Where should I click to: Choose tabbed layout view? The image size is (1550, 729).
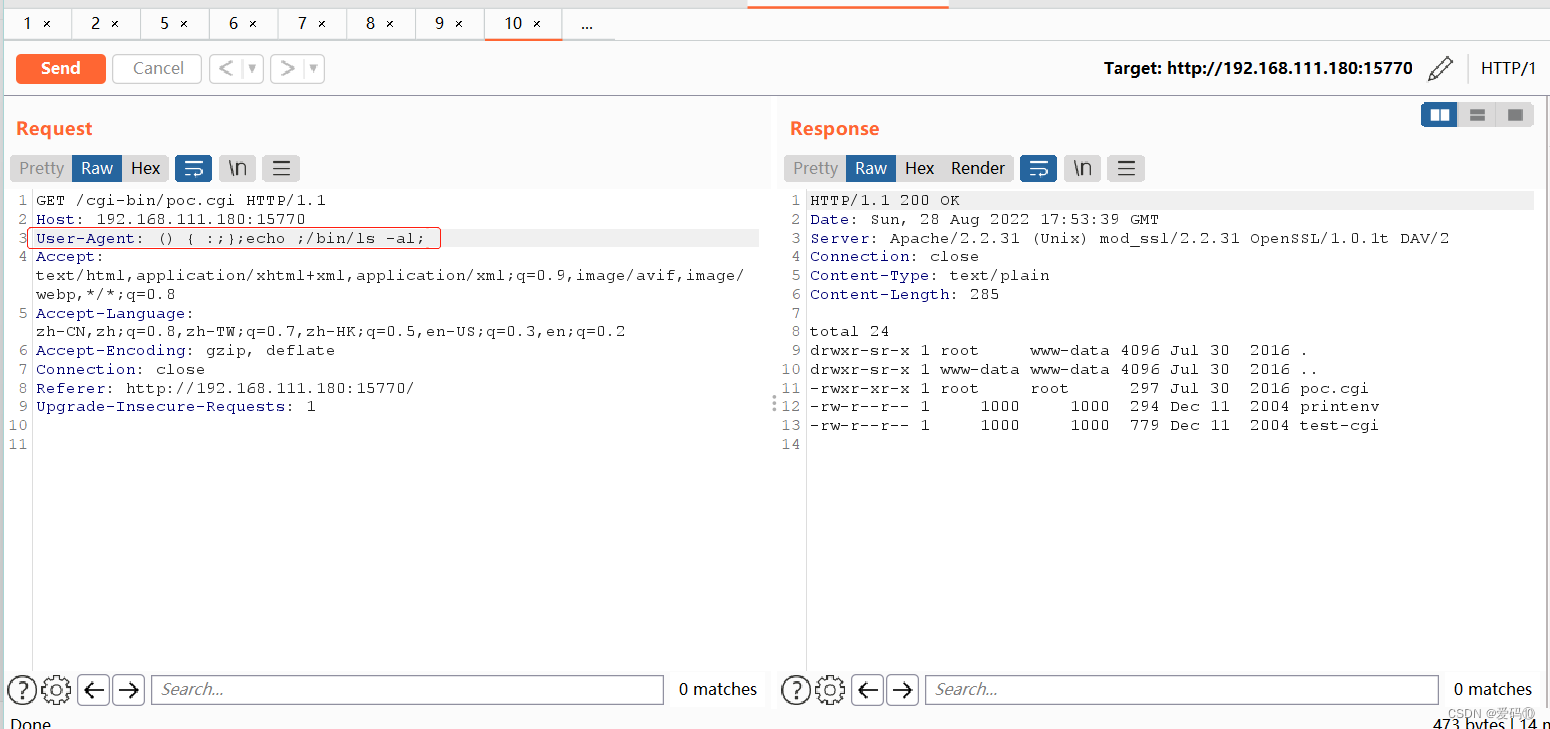(x=1515, y=115)
